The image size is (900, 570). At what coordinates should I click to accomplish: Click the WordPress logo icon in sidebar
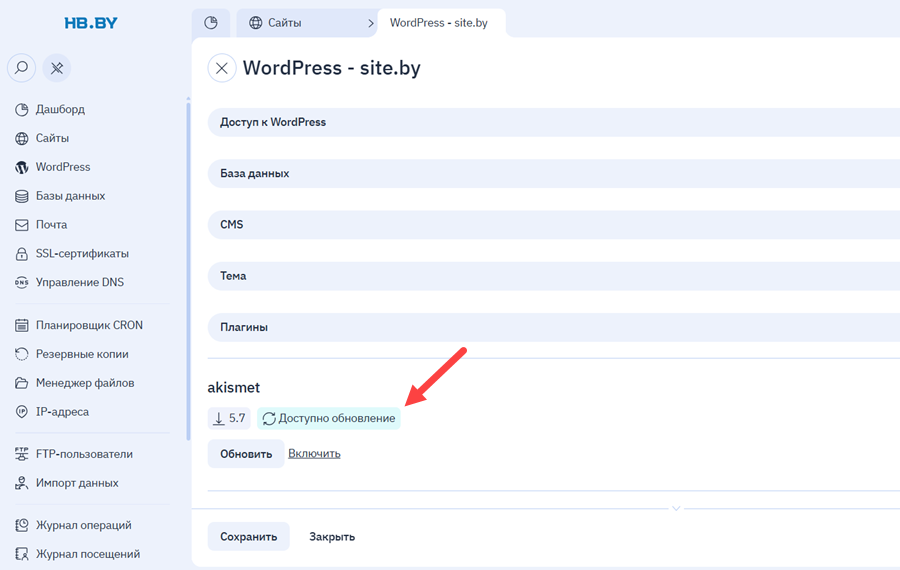click(22, 167)
